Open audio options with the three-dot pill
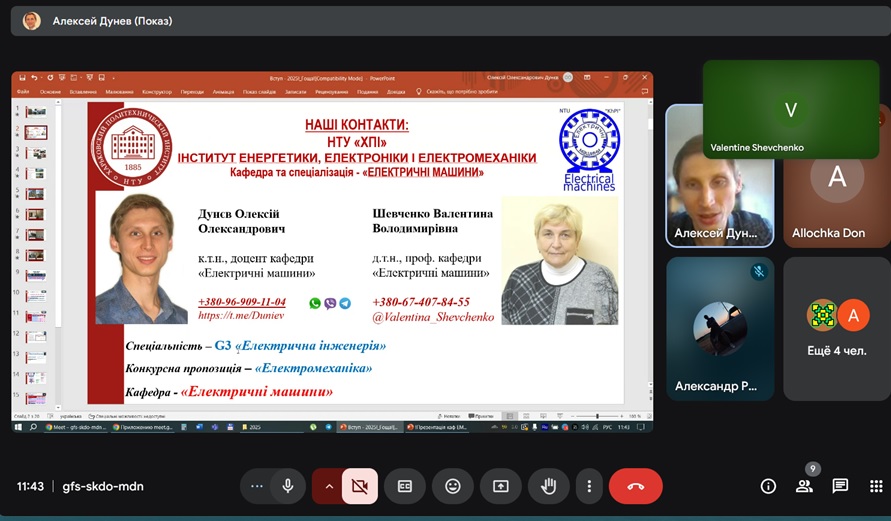This screenshot has height=521, width=891. coord(256,486)
